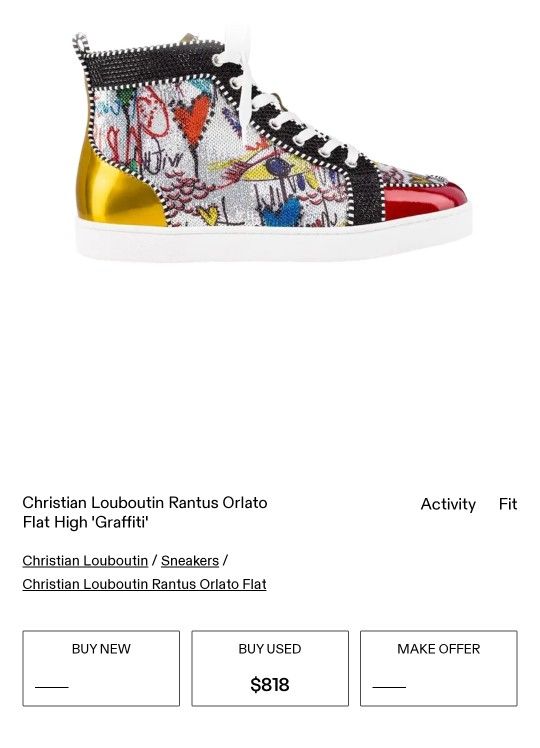Tap the $818 used price
The width and height of the screenshot is (540, 748).
pos(270,685)
